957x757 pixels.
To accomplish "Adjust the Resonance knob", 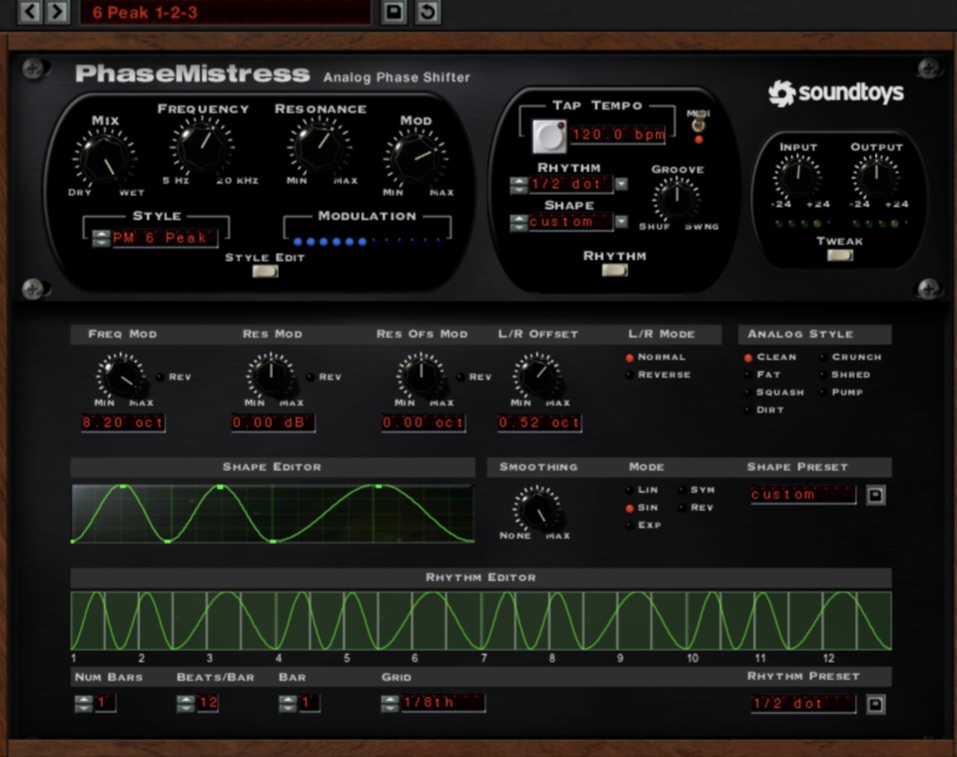I will click(319, 147).
